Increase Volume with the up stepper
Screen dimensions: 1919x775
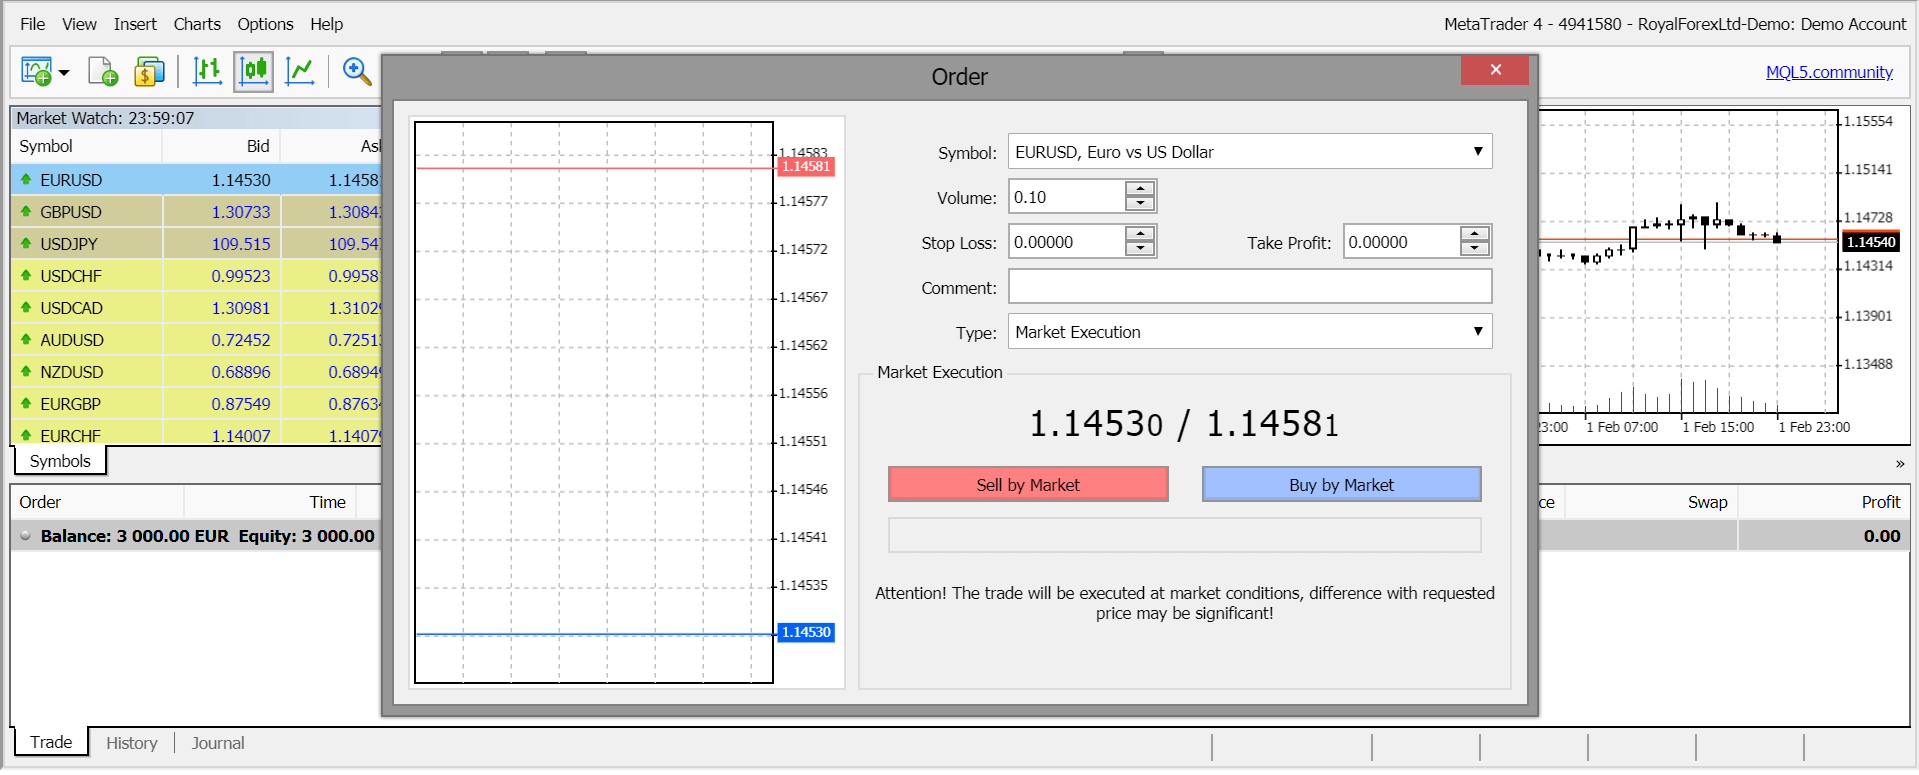click(x=1140, y=189)
